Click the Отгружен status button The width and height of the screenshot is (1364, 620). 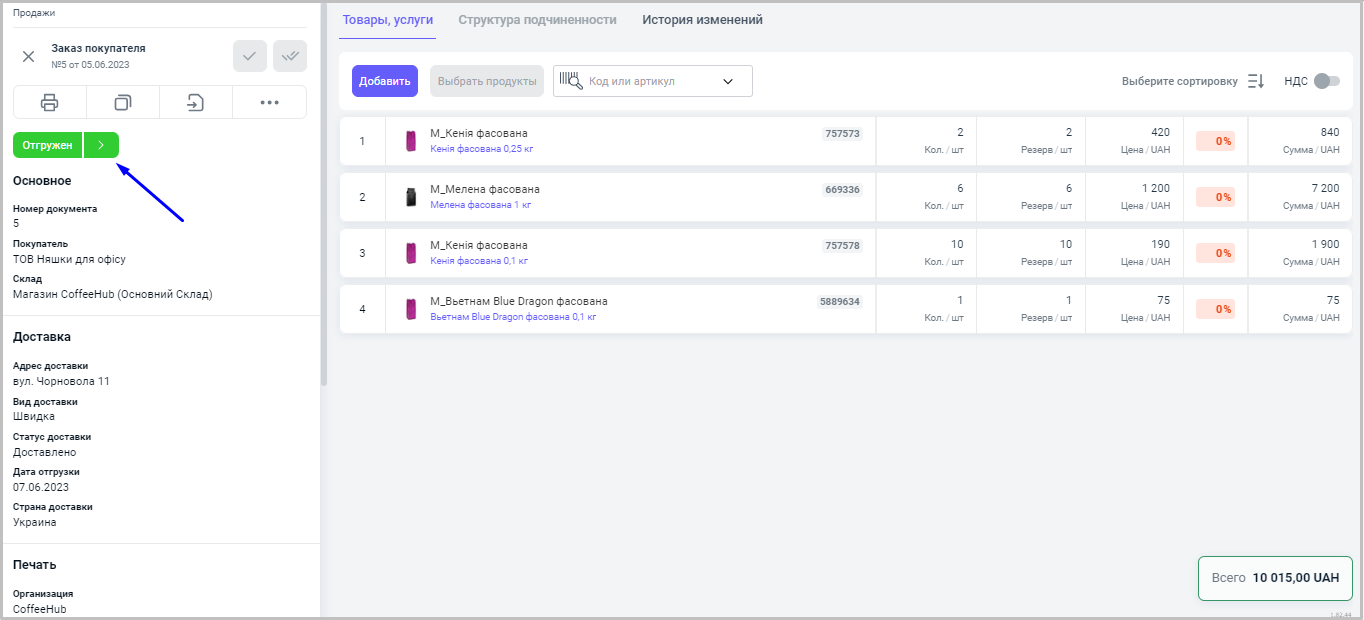point(48,145)
